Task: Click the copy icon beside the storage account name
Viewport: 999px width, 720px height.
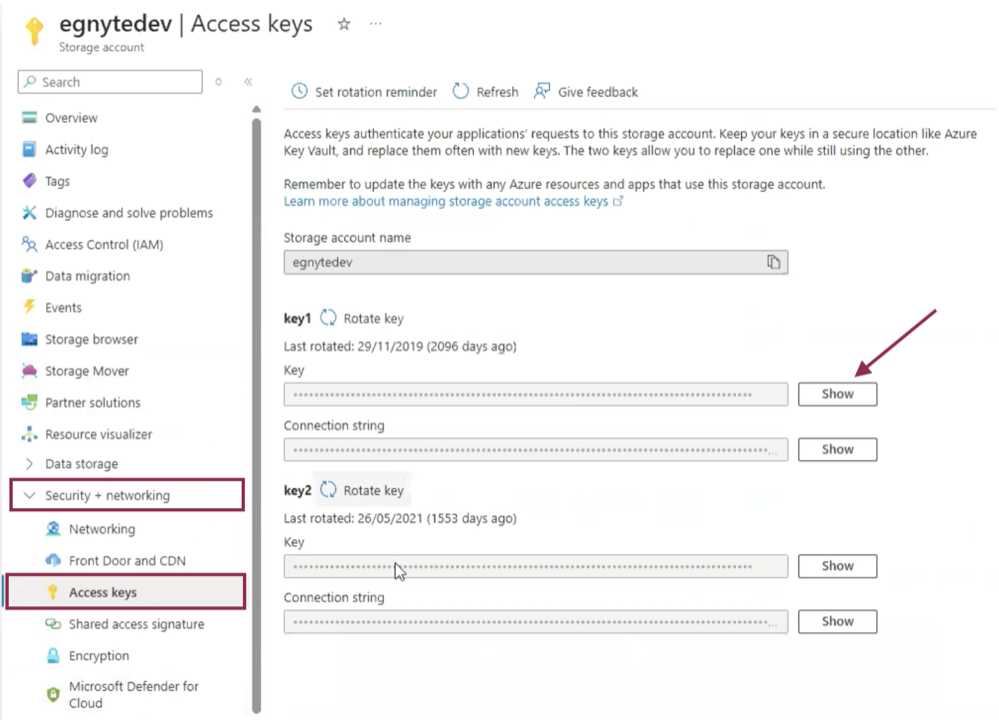Action: [x=773, y=262]
